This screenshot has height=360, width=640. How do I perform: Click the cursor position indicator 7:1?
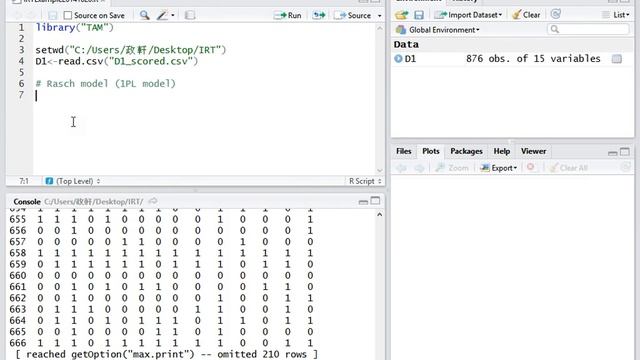[x=24, y=181]
